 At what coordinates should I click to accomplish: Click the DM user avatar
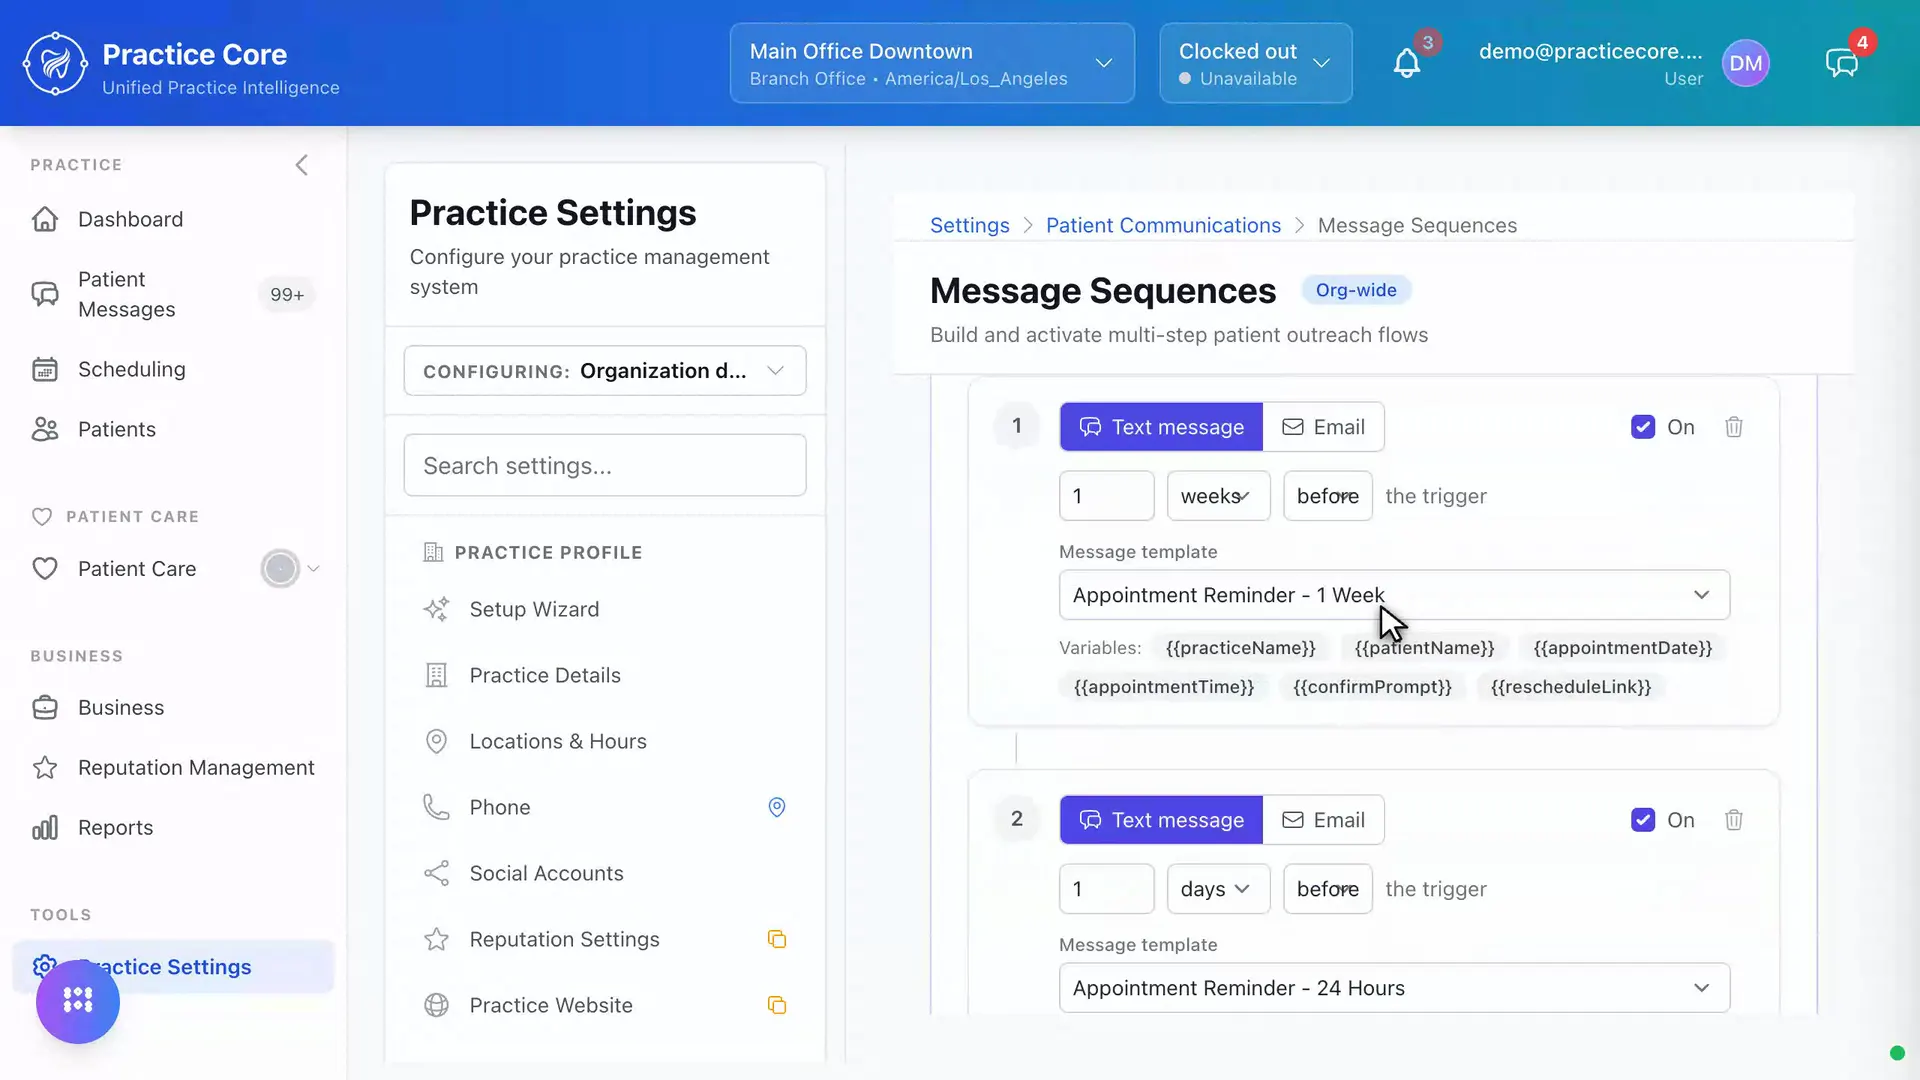tap(1746, 63)
